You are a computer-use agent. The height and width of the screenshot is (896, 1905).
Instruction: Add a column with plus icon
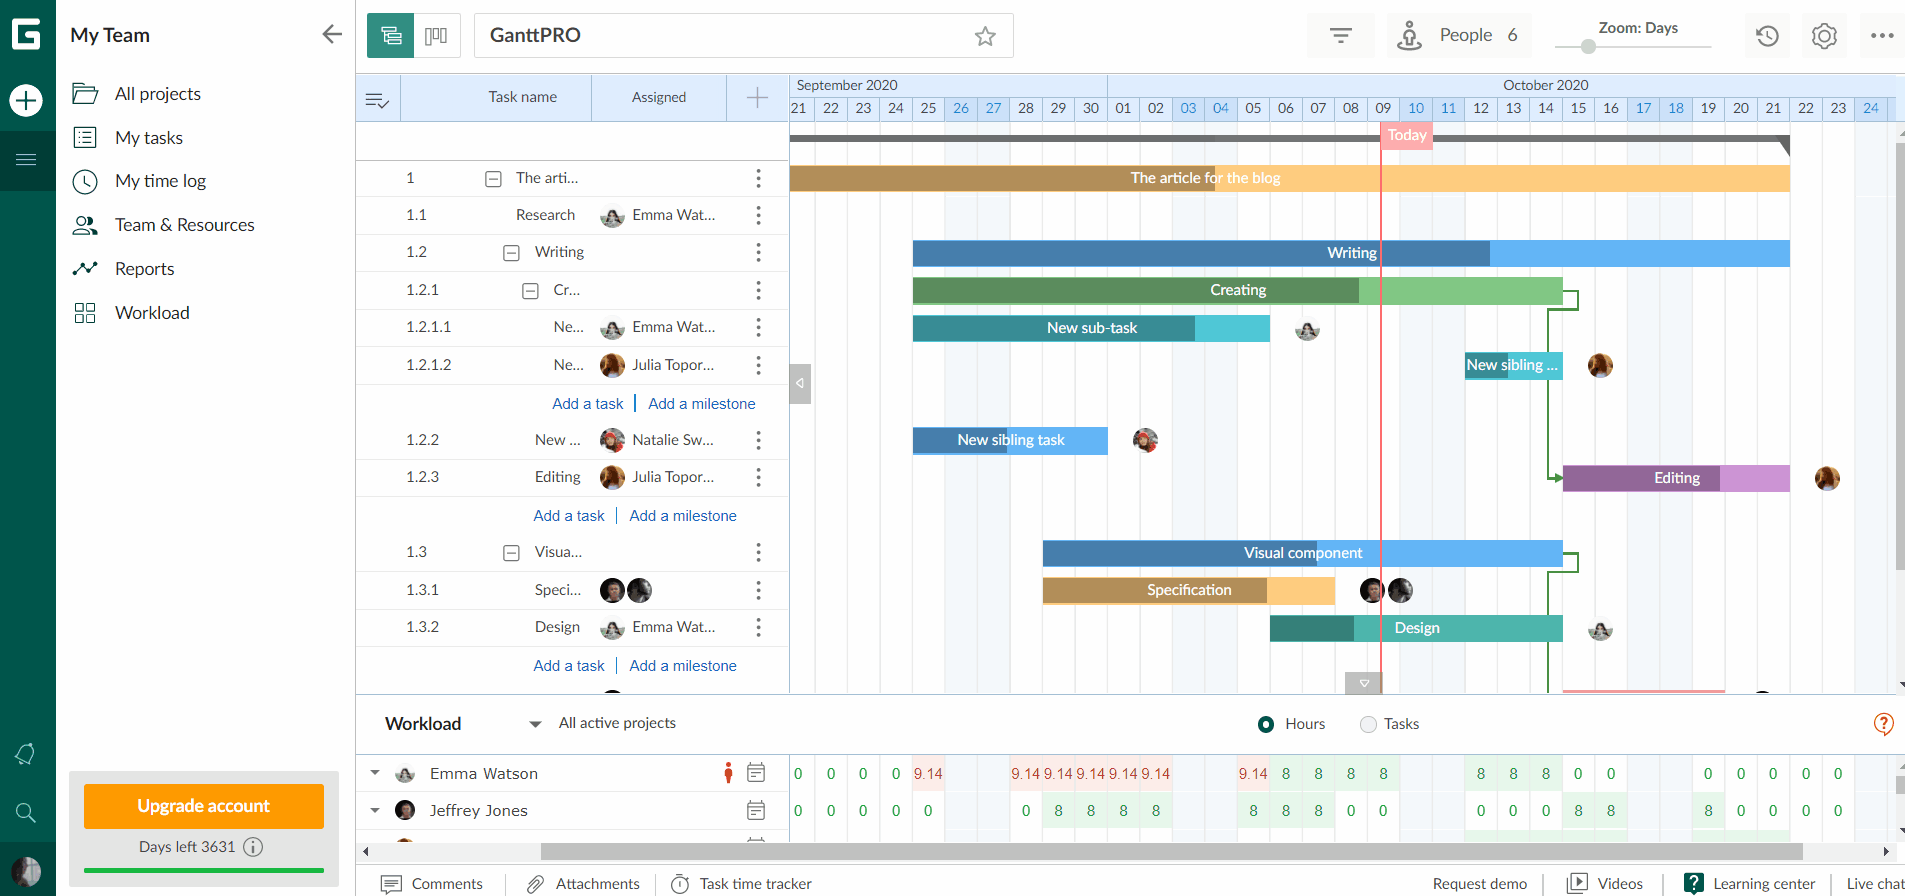coord(757,97)
